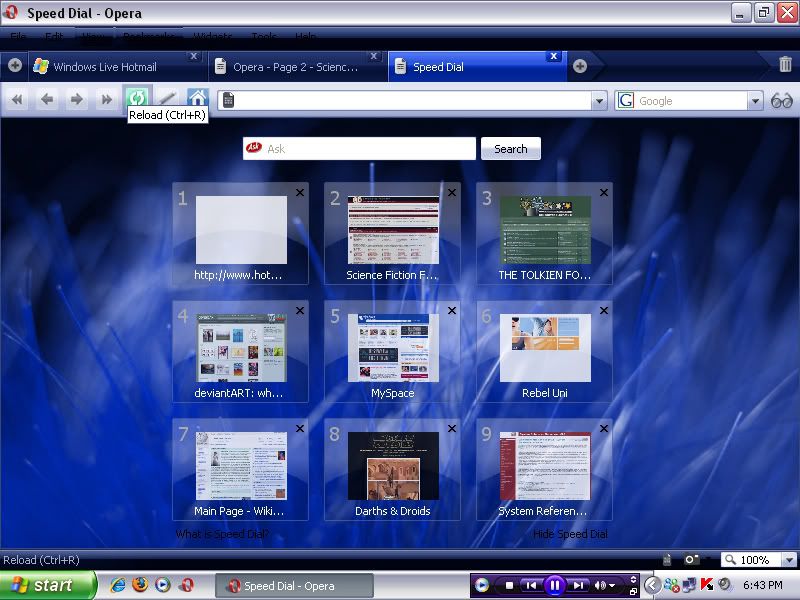Image resolution: width=800 pixels, height=600 pixels.
Task: Click the Ask logo in the Speed Dial search
Action: point(254,148)
